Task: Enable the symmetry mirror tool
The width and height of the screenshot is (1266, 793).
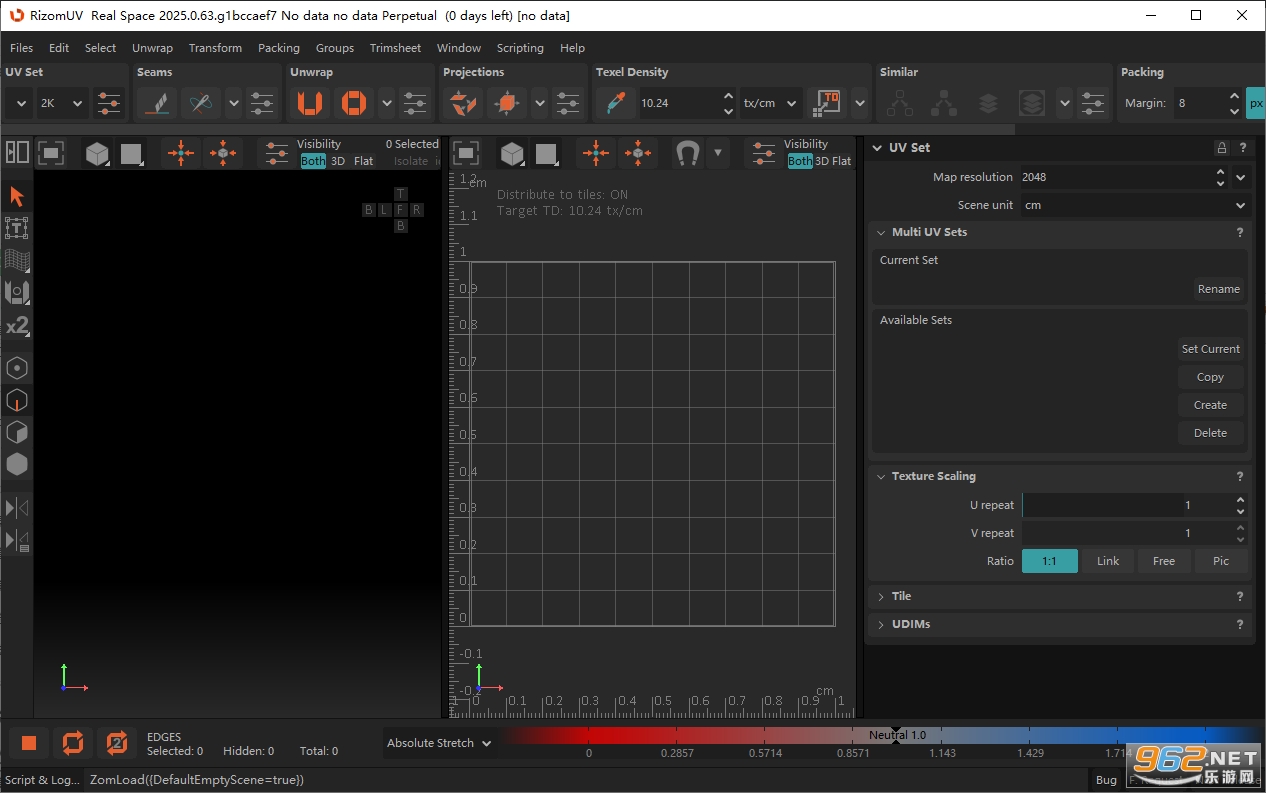Action: click(x=17, y=507)
